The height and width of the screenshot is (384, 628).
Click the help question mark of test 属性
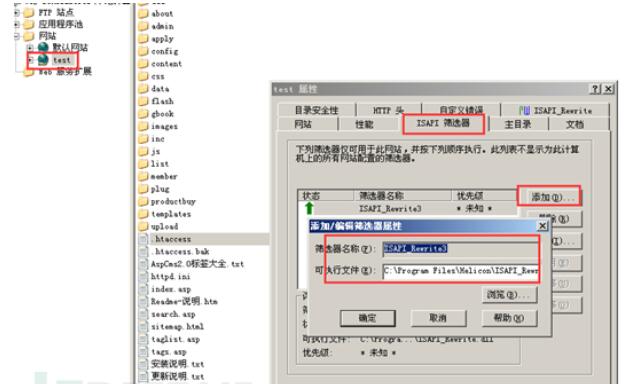click(596, 89)
